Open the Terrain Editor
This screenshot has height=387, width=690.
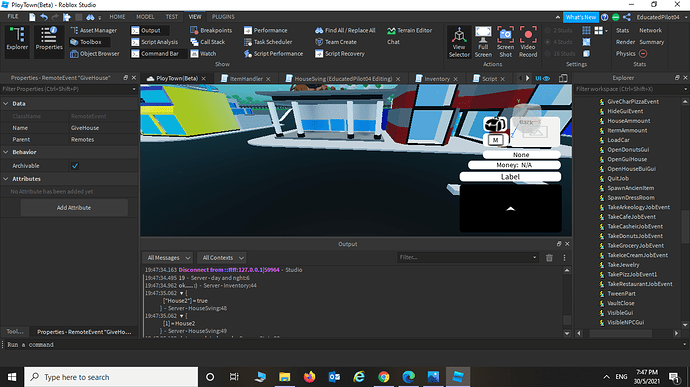coord(409,30)
